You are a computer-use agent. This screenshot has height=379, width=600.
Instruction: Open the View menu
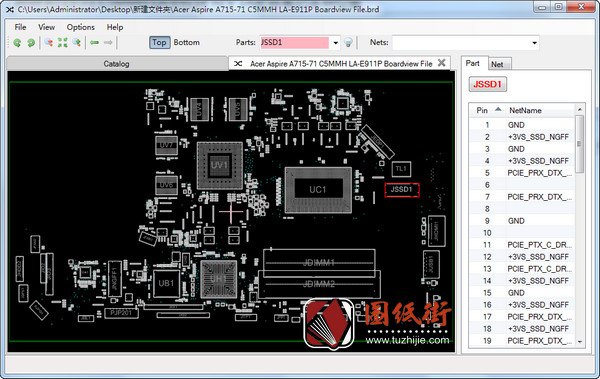[46, 27]
